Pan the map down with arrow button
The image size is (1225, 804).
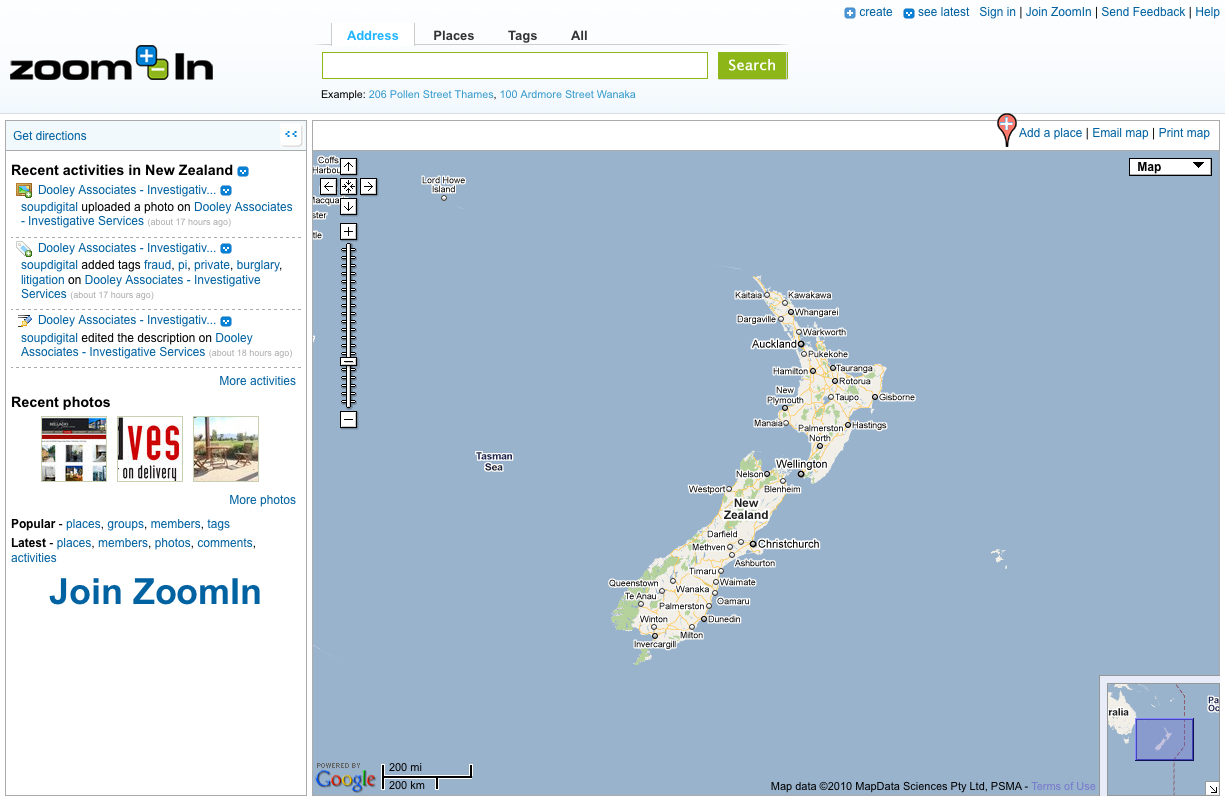click(x=348, y=206)
